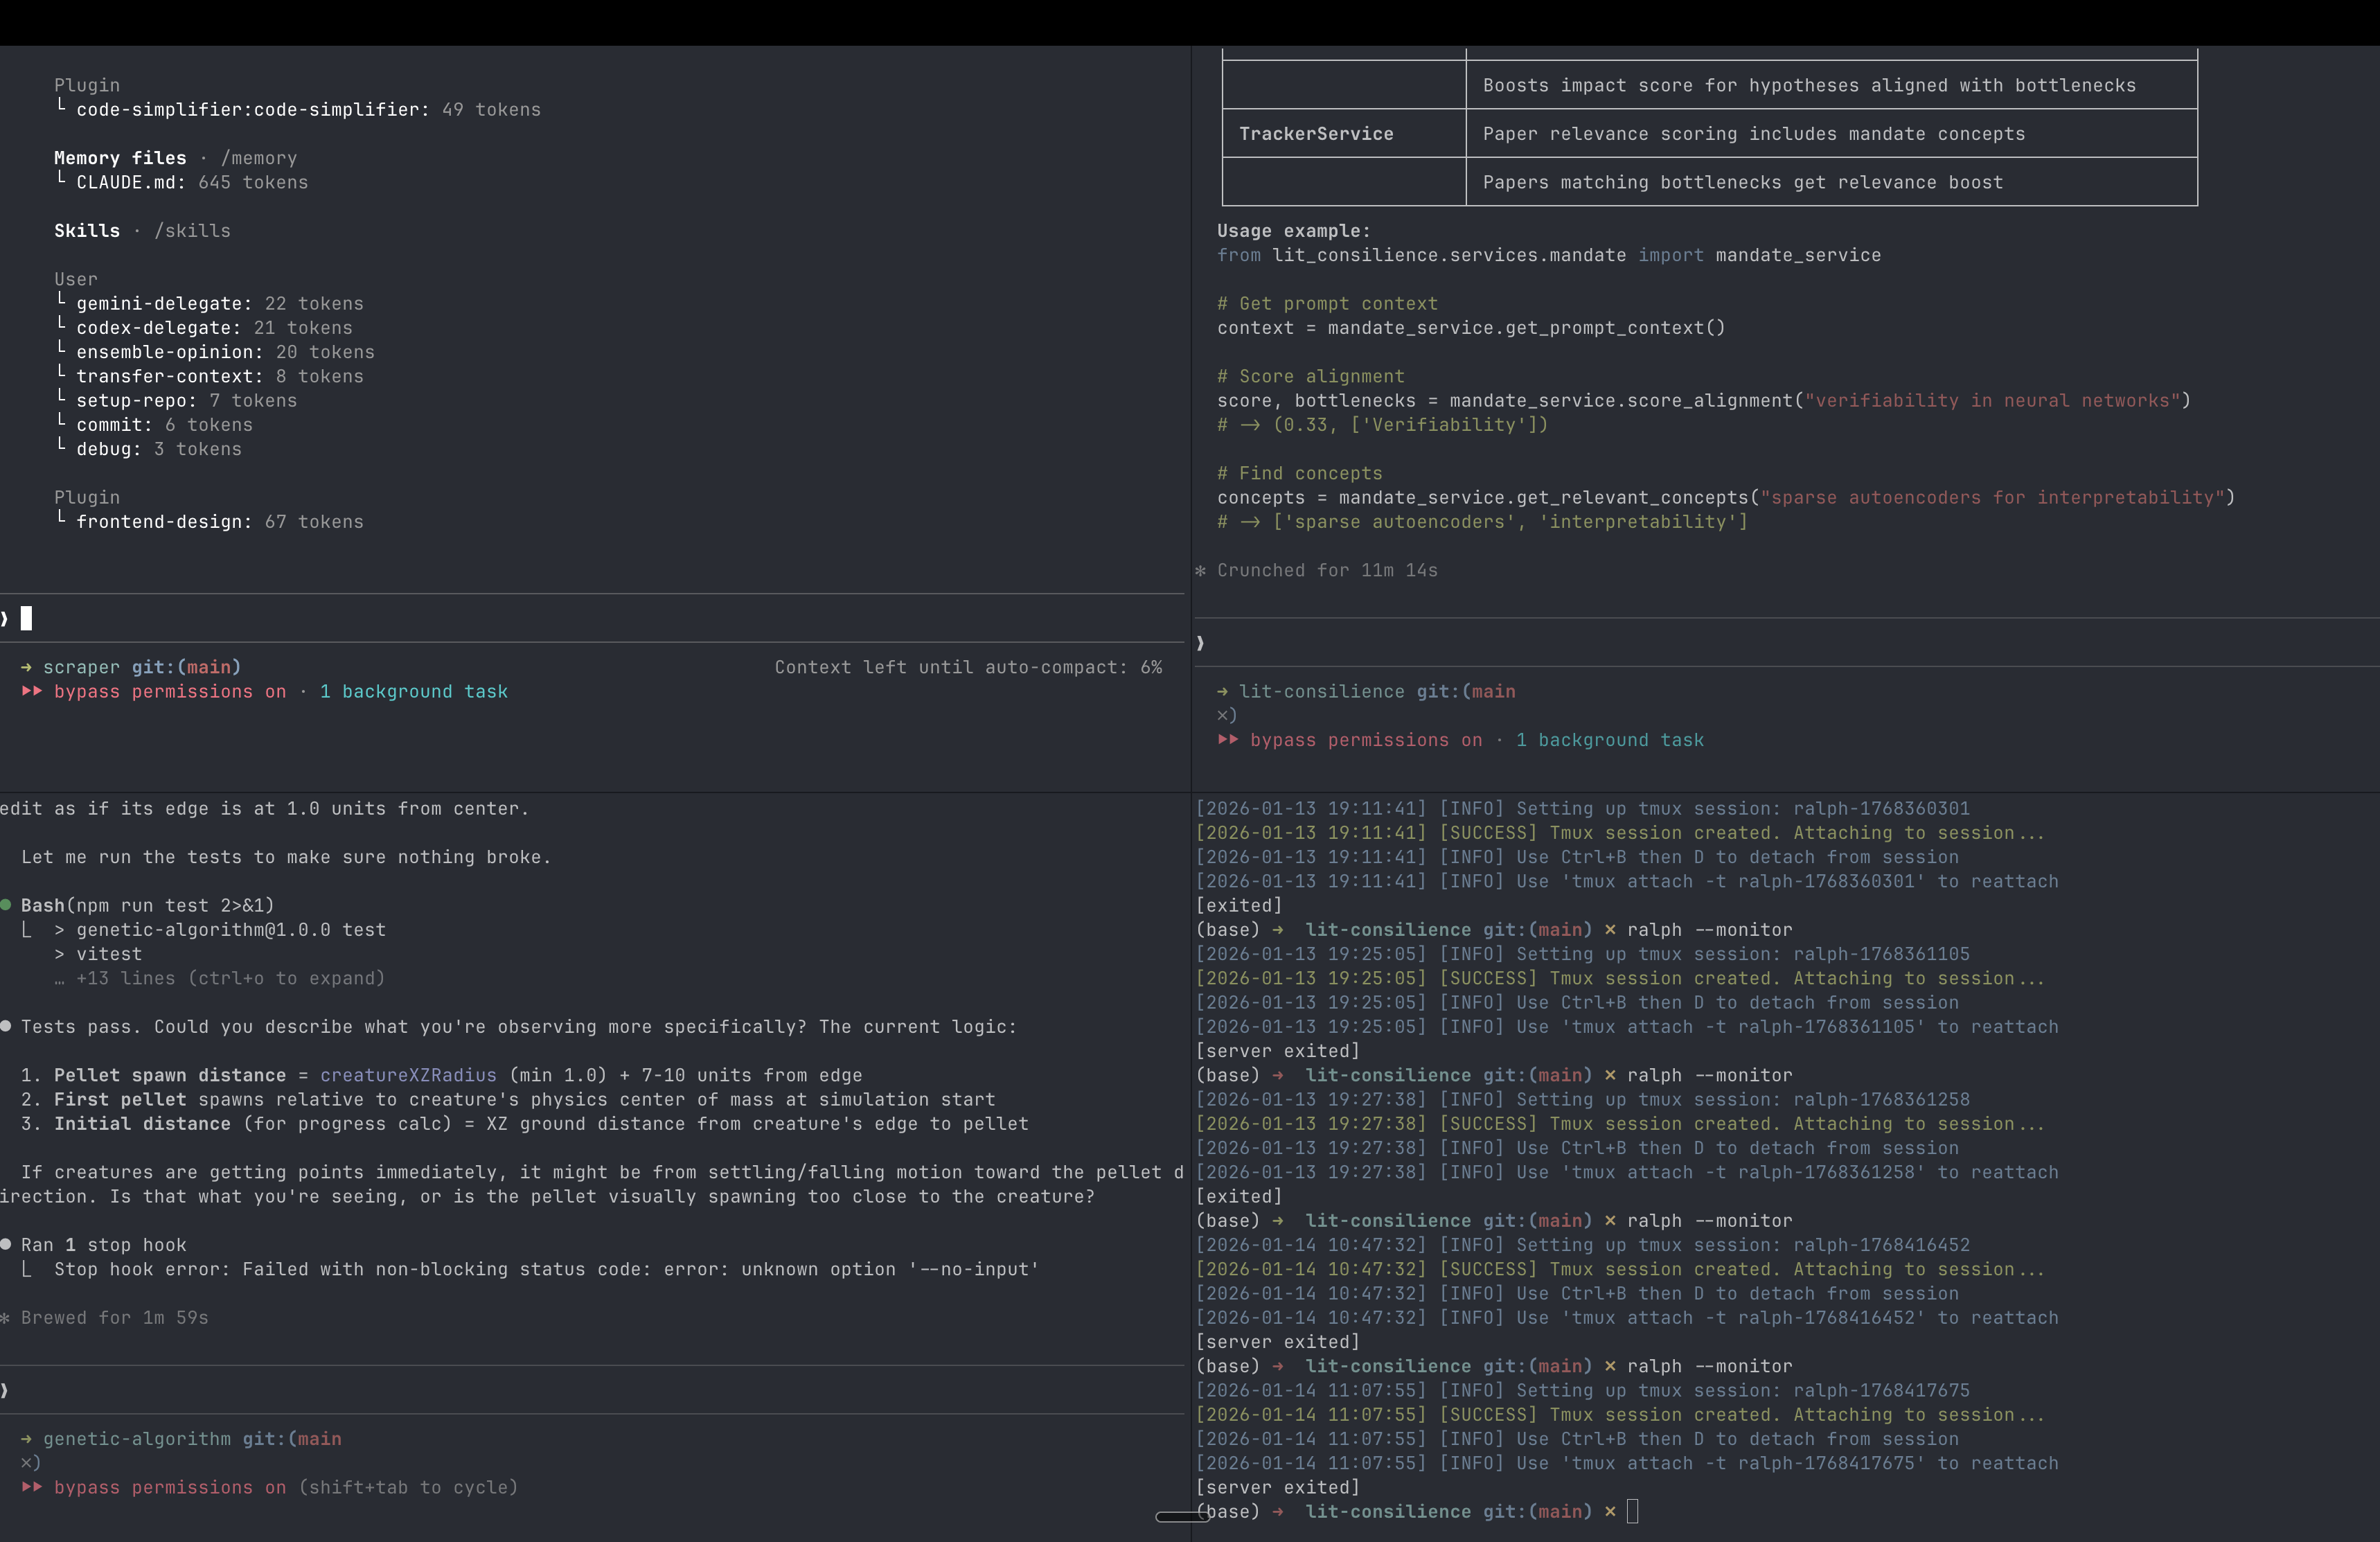2380x1542 pixels.
Task: Open 1 background task in lit-consilience pane
Action: pyautogui.click(x=1609, y=740)
